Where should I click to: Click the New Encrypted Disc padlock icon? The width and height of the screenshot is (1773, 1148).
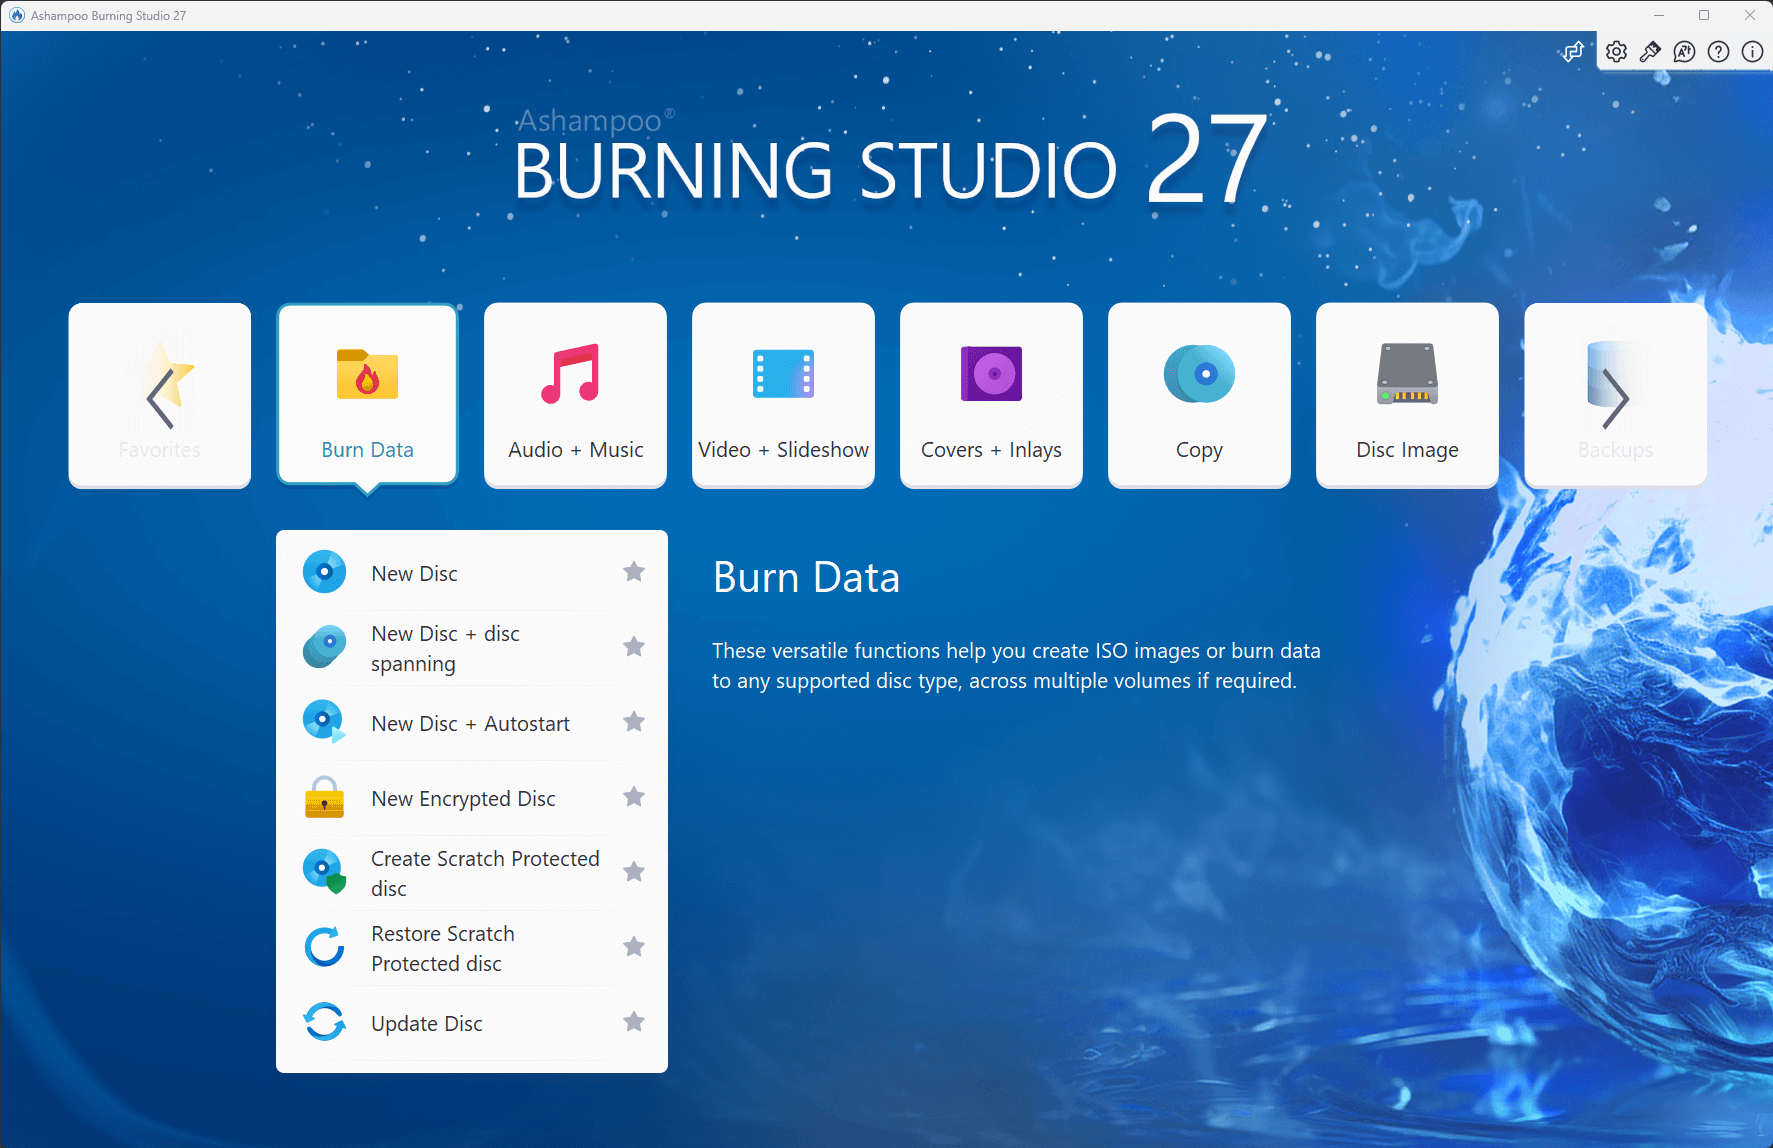tap(323, 797)
